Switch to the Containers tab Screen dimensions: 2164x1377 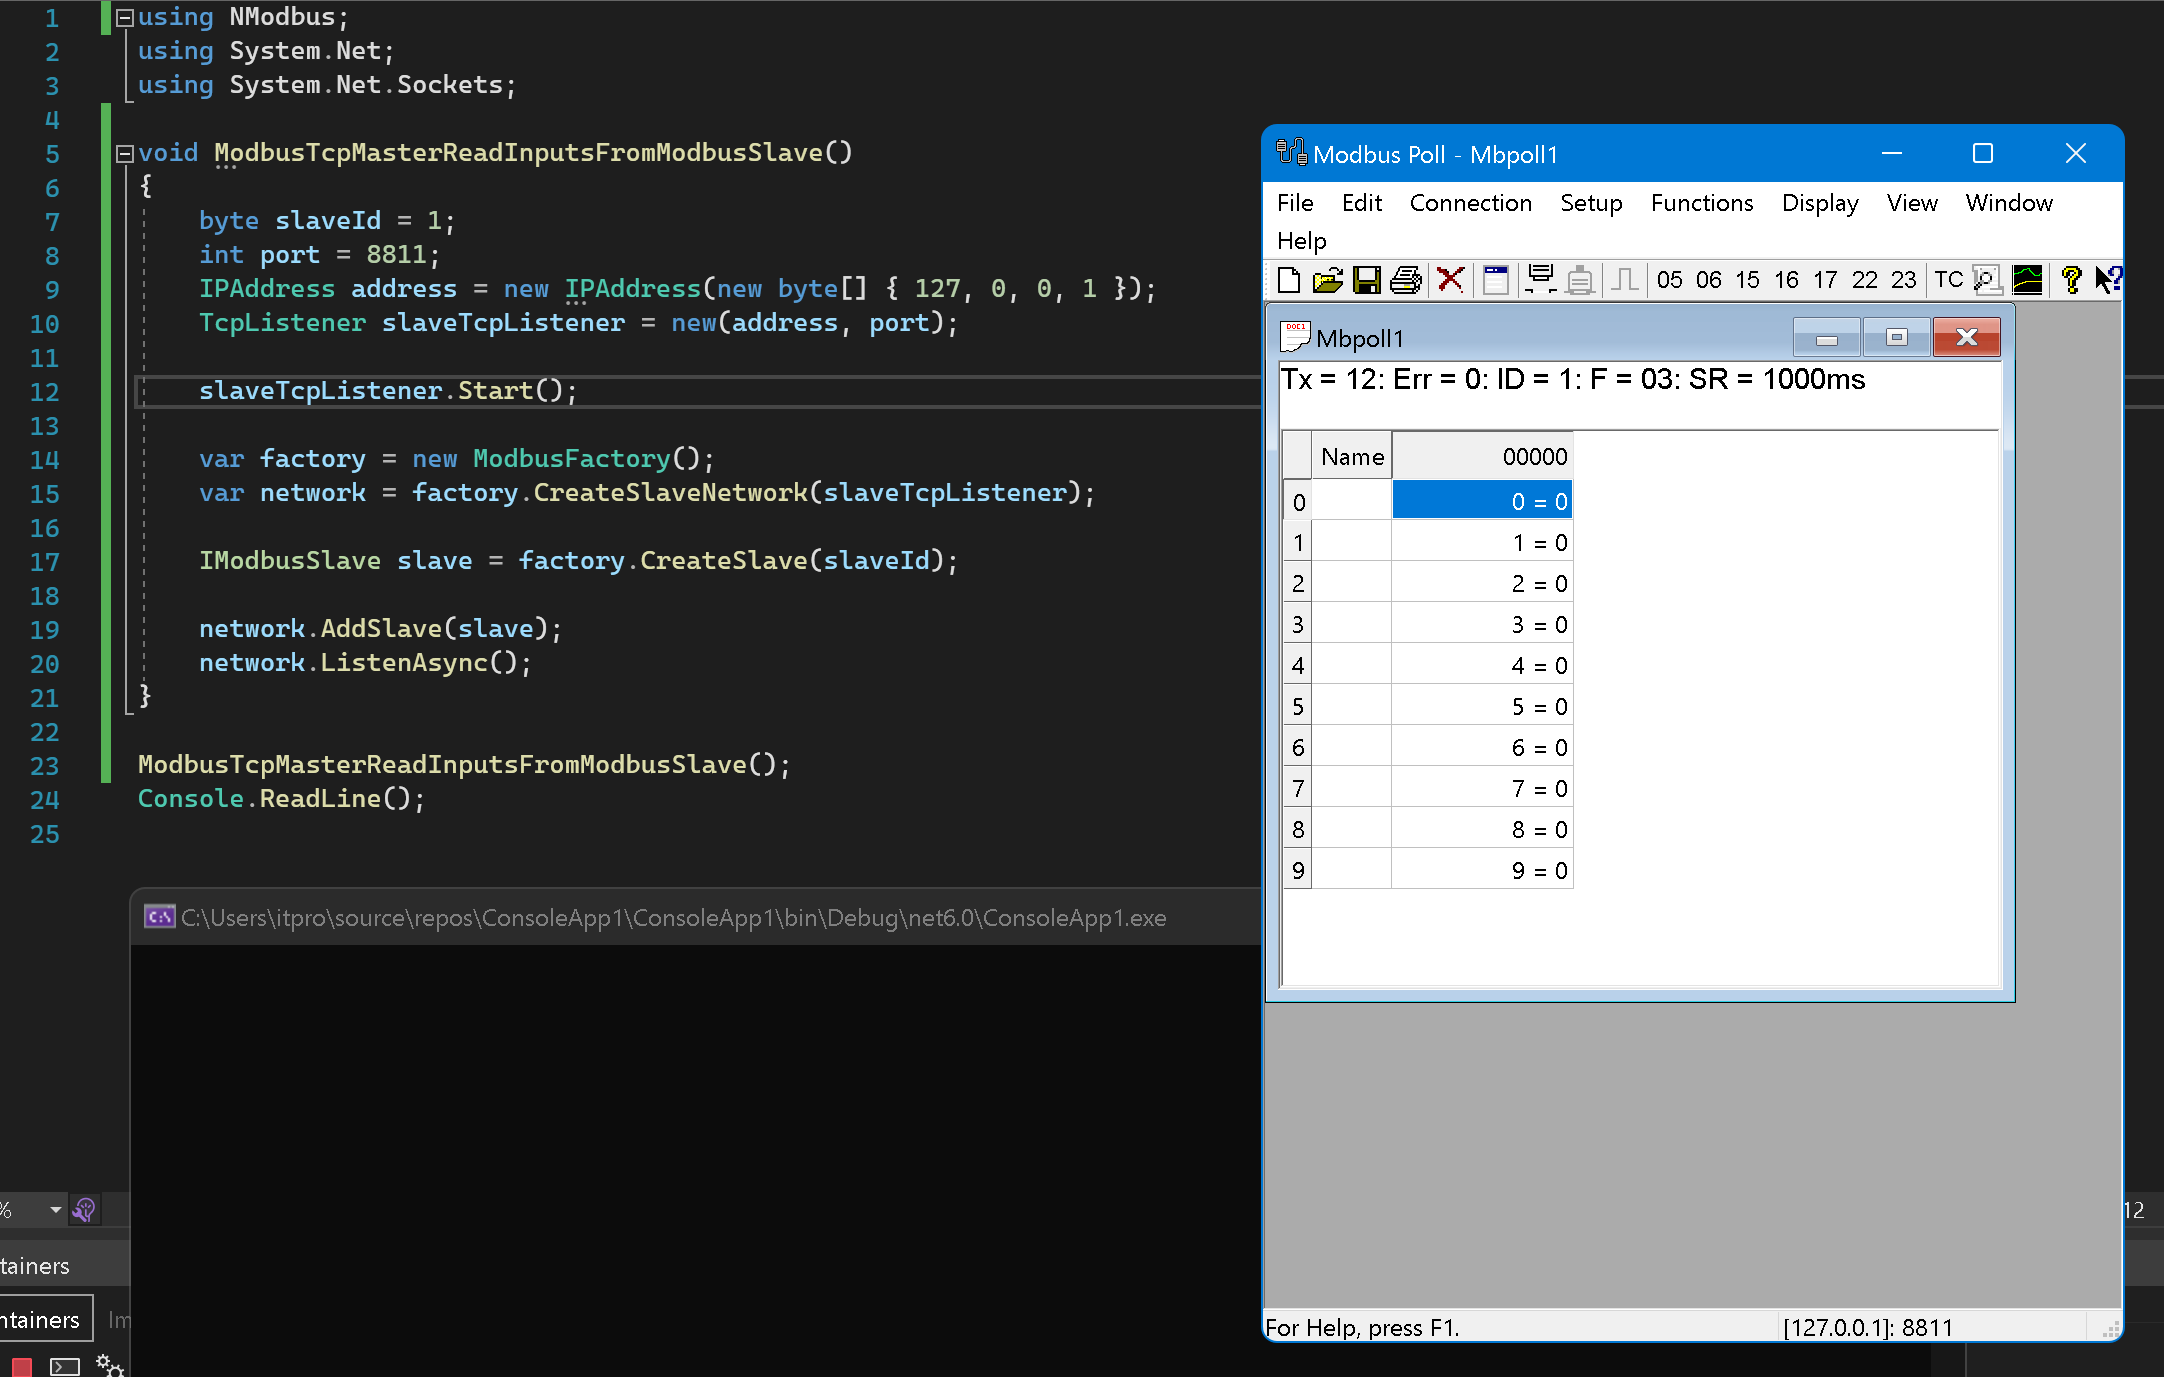pyautogui.click(x=40, y=1318)
